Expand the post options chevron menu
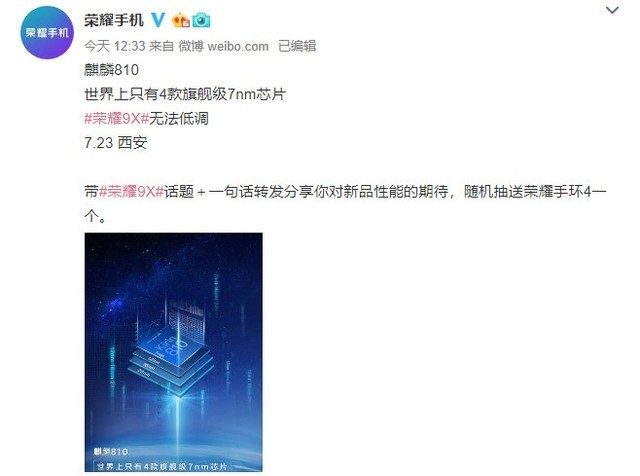 point(612,10)
